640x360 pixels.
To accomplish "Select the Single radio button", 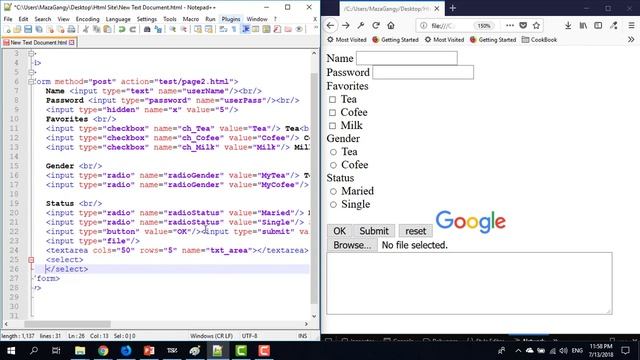I will click(x=333, y=204).
